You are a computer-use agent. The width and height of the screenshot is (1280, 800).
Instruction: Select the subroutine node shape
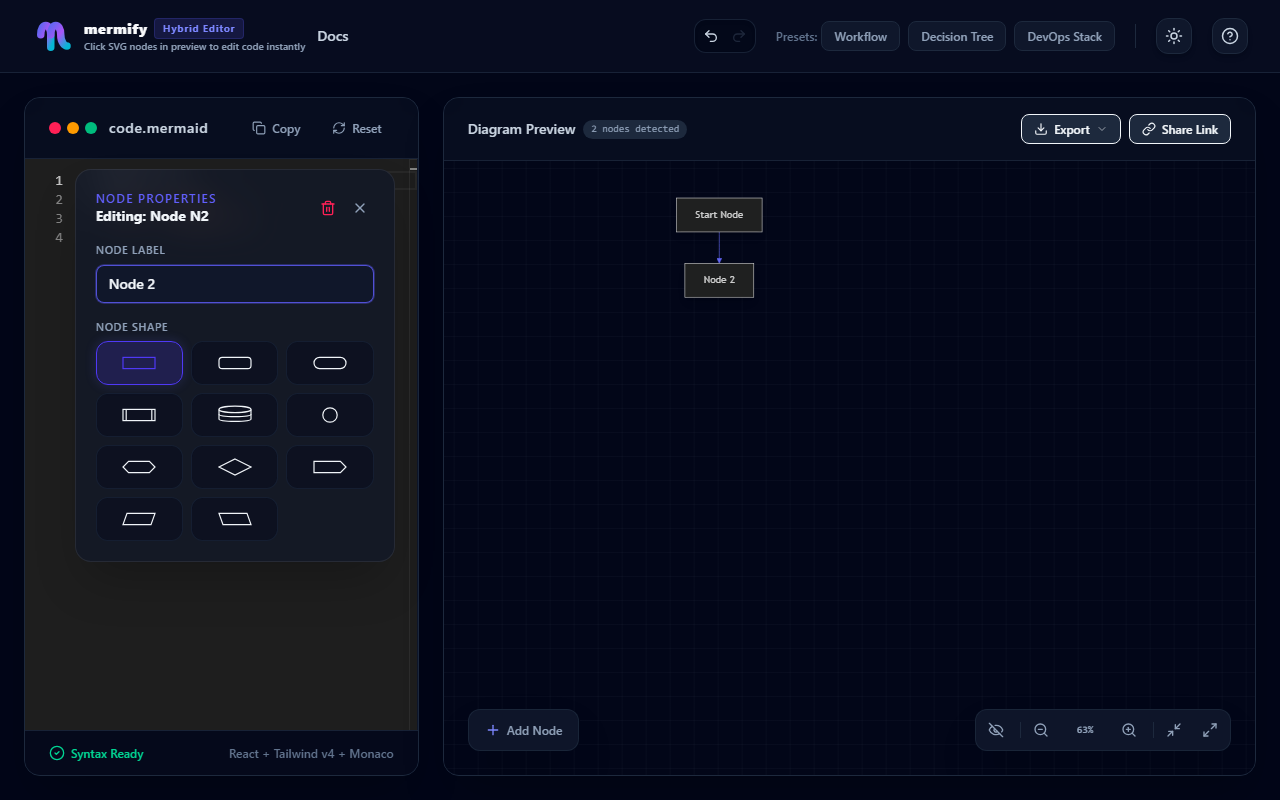[139, 415]
